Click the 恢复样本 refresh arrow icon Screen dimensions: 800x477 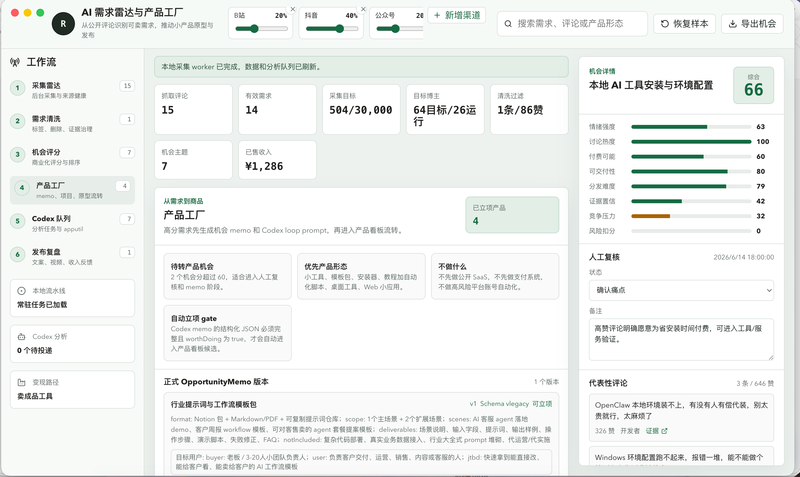pos(664,23)
